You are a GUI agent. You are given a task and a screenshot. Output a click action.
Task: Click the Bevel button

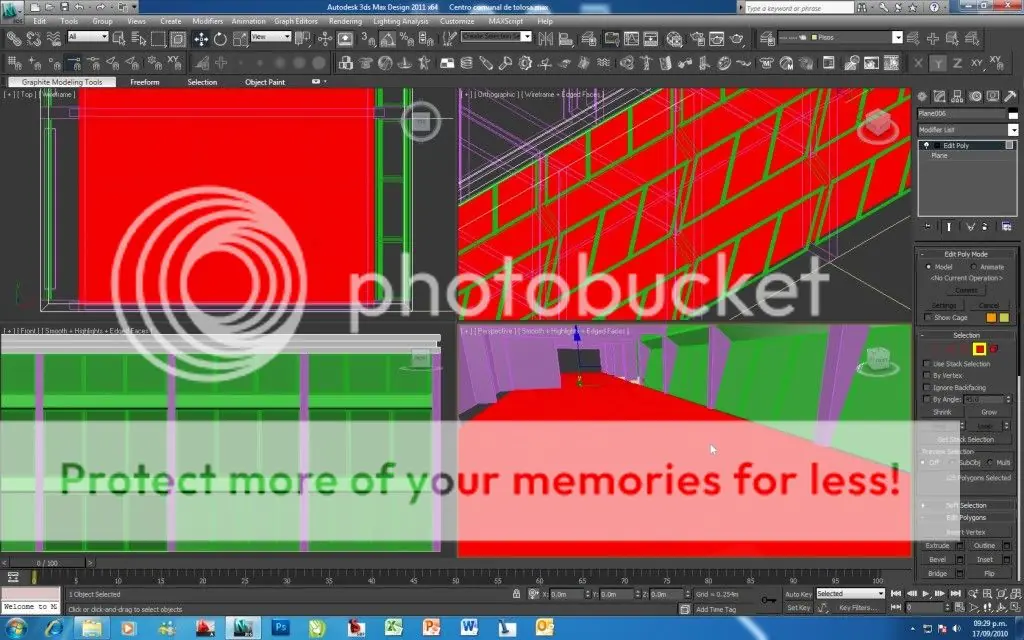[x=937, y=560]
